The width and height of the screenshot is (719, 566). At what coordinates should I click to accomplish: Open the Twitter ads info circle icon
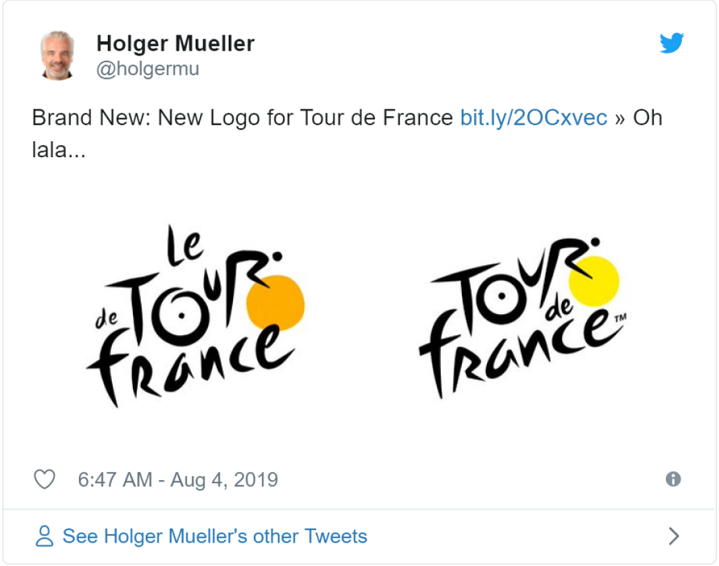(x=673, y=479)
